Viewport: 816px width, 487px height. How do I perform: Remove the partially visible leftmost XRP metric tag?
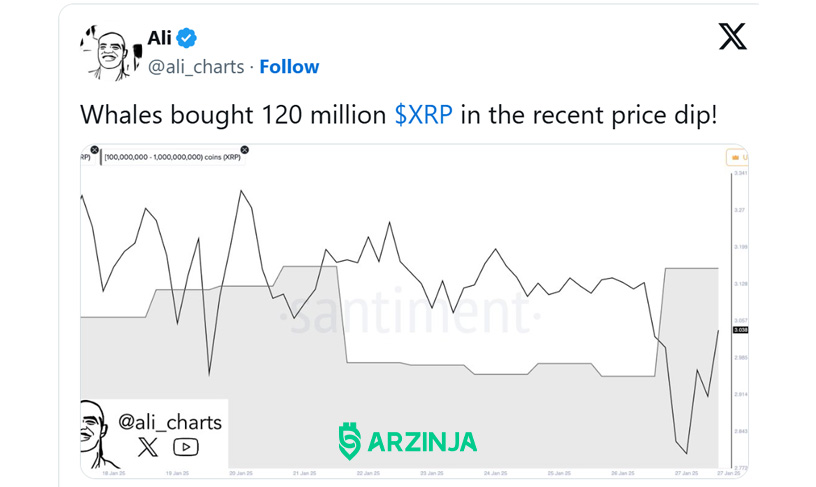94,150
